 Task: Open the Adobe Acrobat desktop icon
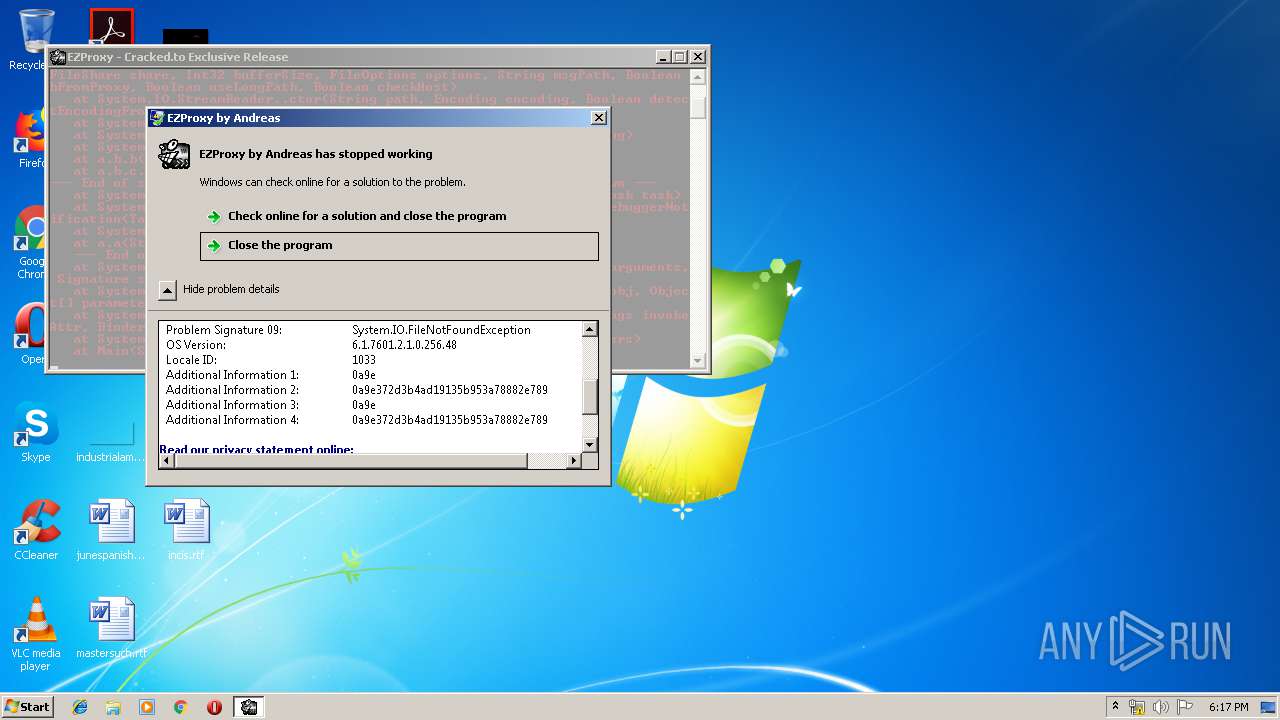(x=111, y=28)
